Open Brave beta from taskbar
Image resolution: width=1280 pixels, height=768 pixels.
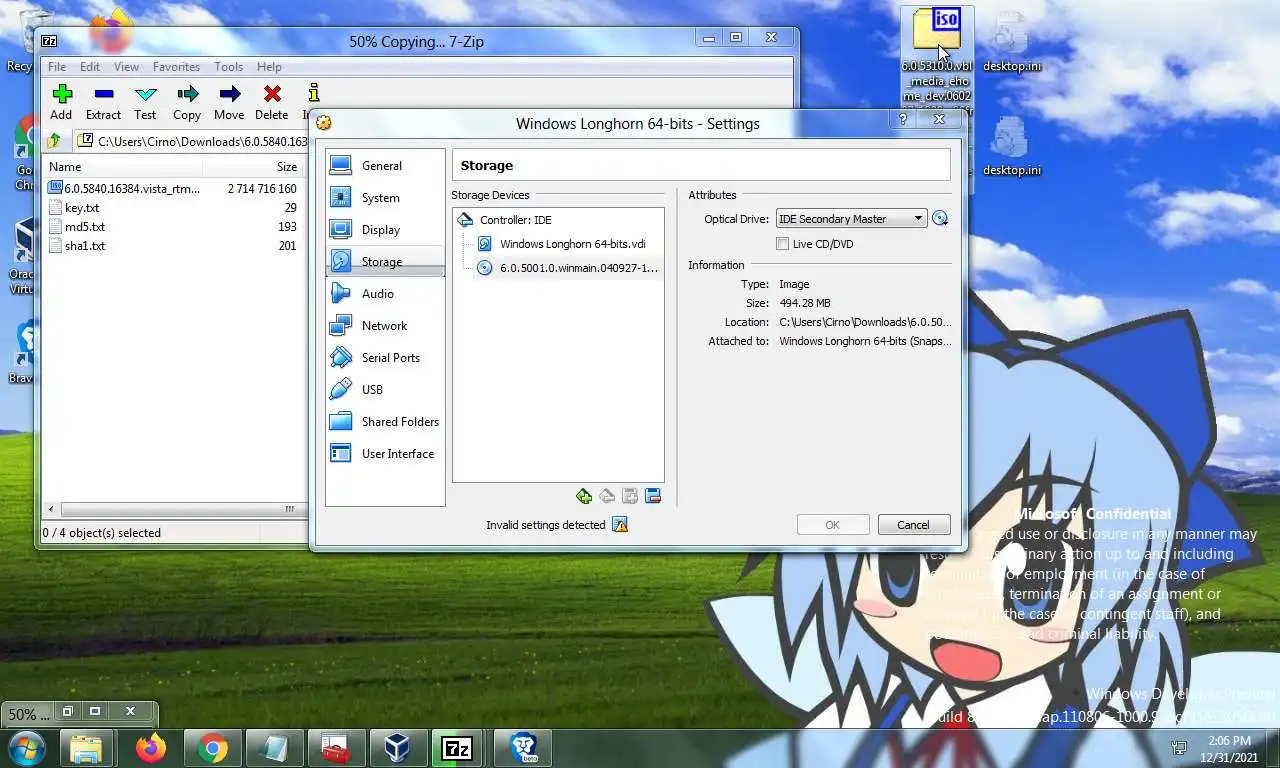(x=523, y=748)
